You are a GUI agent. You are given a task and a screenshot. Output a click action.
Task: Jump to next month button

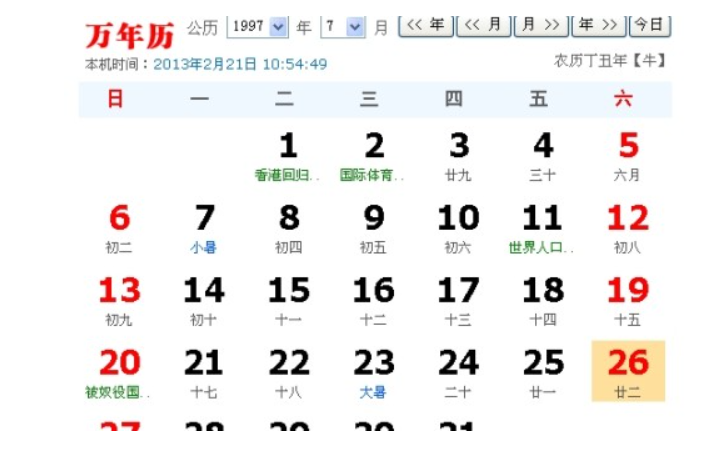point(540,26)
